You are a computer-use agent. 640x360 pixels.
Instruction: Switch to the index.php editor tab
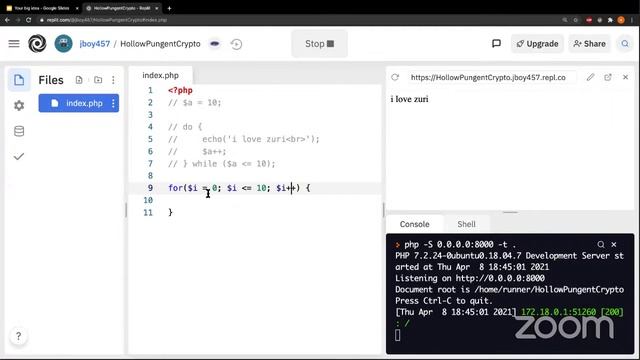tap(160, 75)
